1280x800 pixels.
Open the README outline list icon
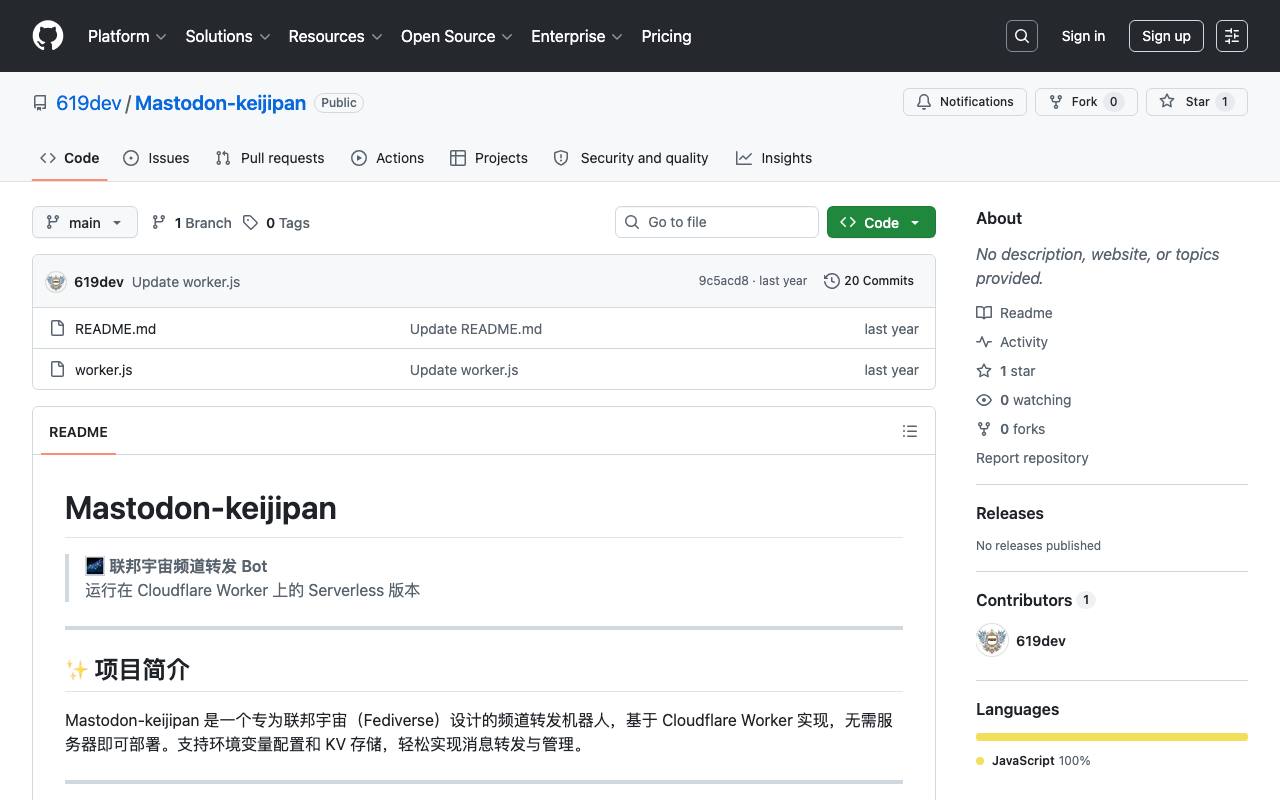coord(910,431)
